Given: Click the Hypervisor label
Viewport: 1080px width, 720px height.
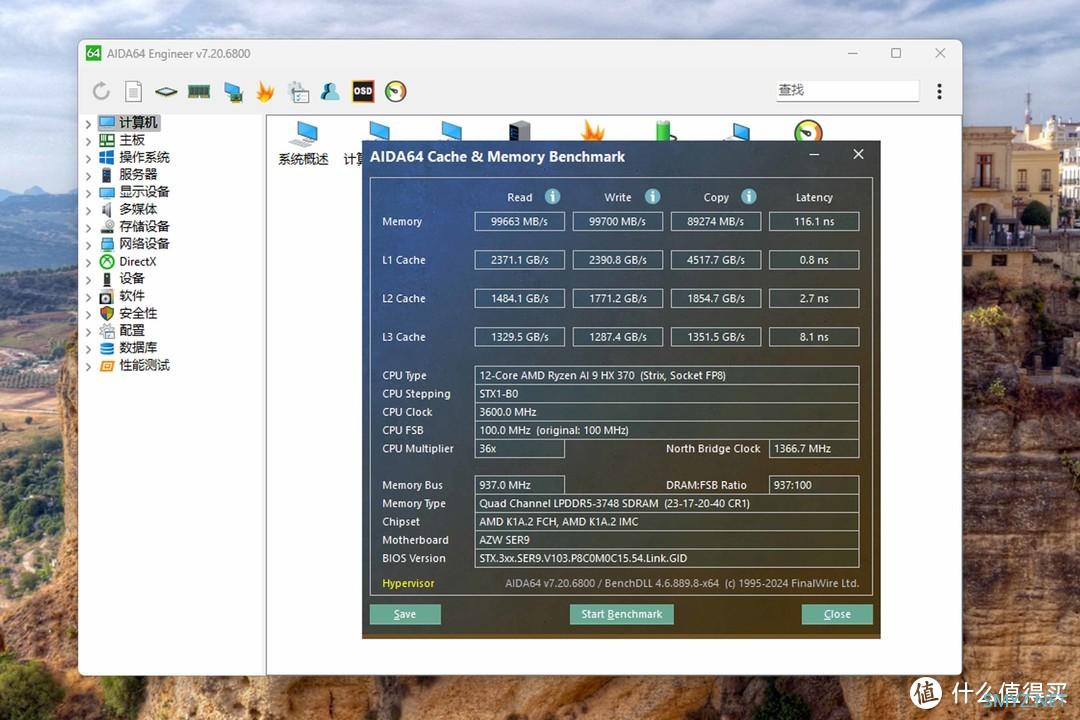Looking at the screenshot, I should pos(408,583).
